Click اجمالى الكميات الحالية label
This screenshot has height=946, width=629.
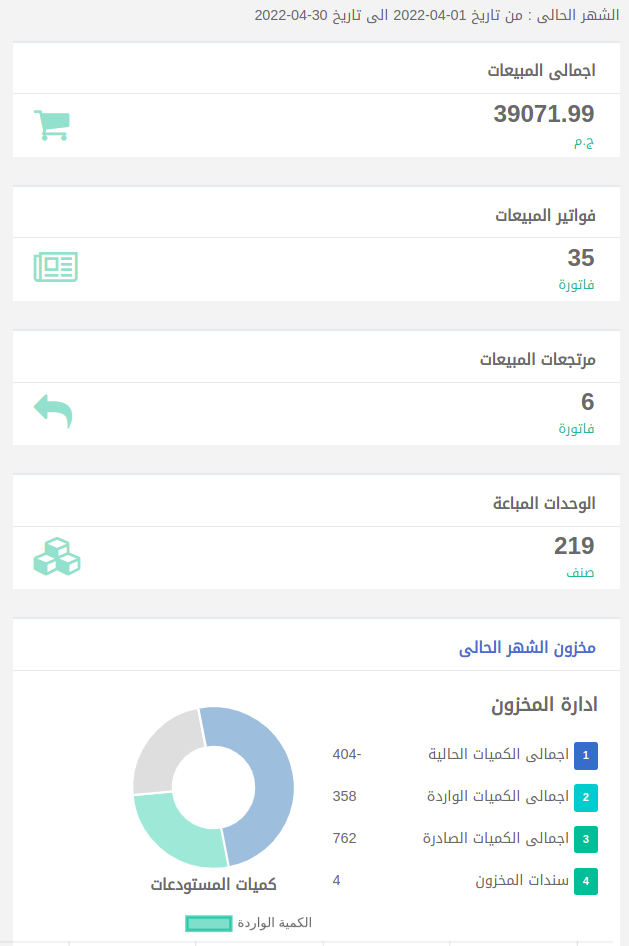coord(499,754)
